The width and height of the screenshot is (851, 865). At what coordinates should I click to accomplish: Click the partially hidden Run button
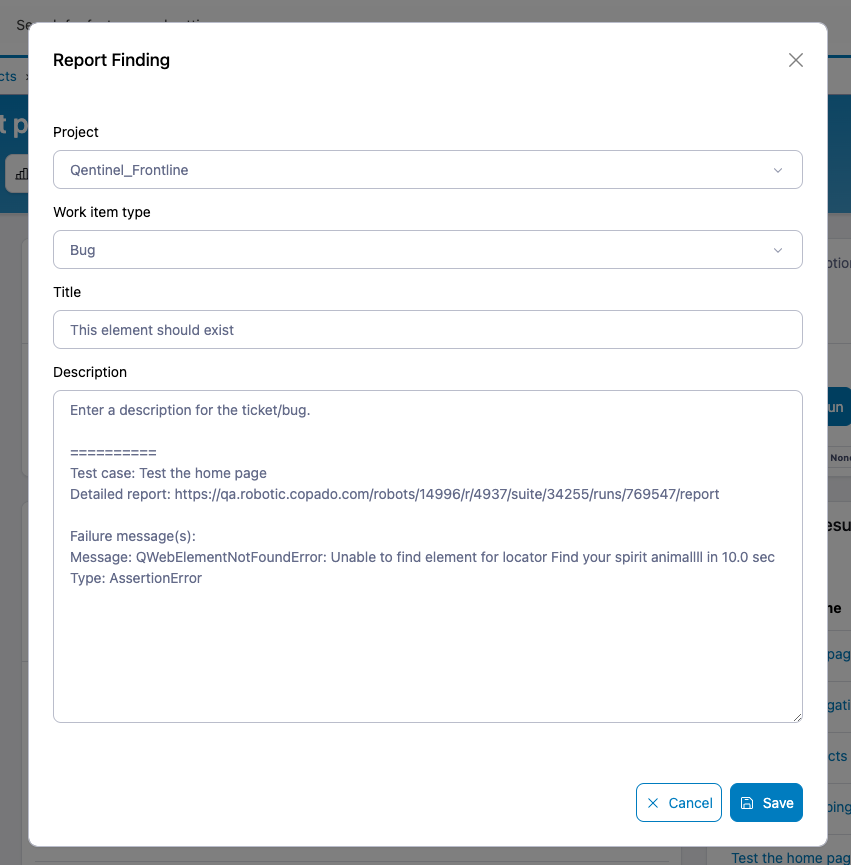coord(838,408)
